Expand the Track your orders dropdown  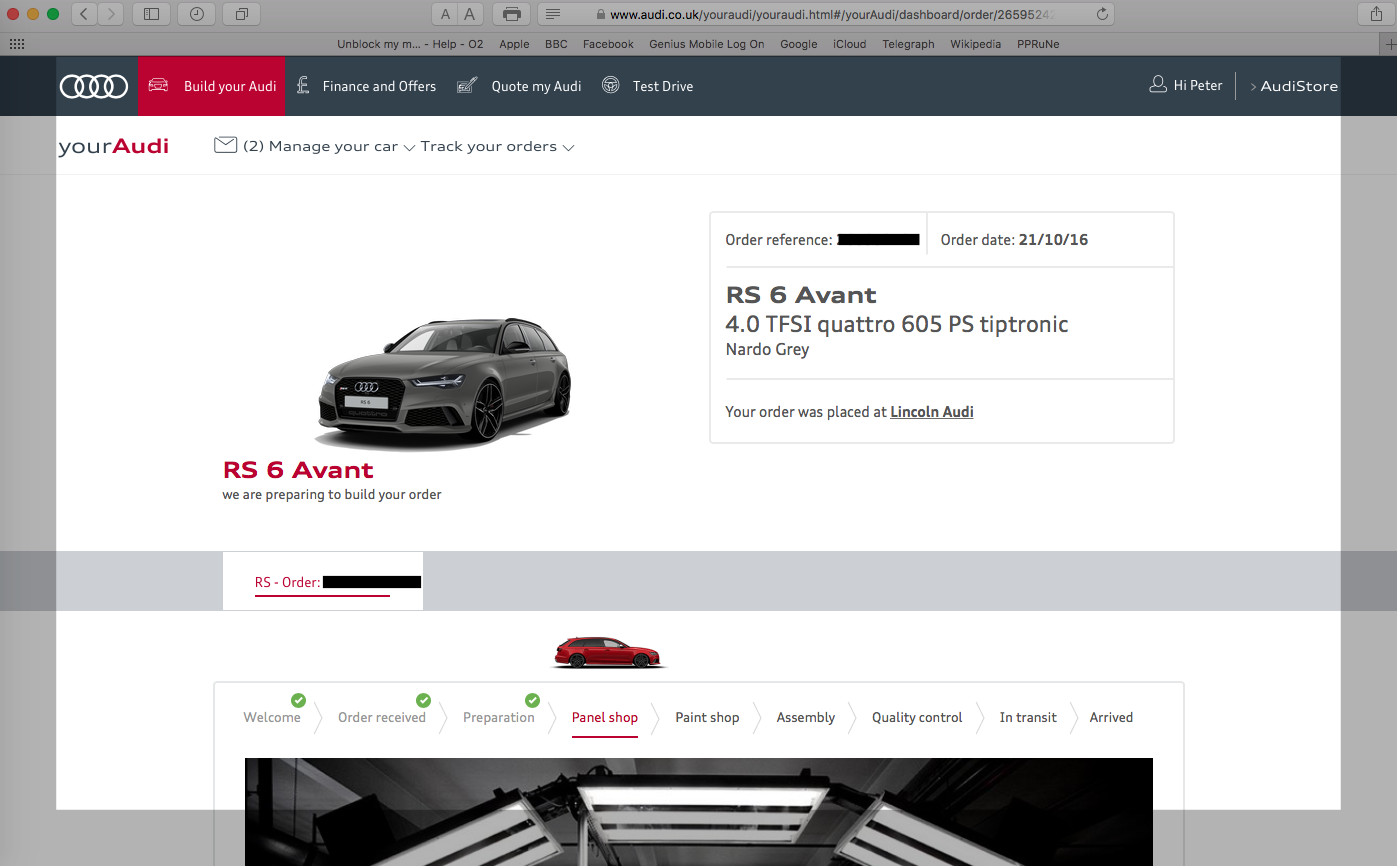click(497, 147)
